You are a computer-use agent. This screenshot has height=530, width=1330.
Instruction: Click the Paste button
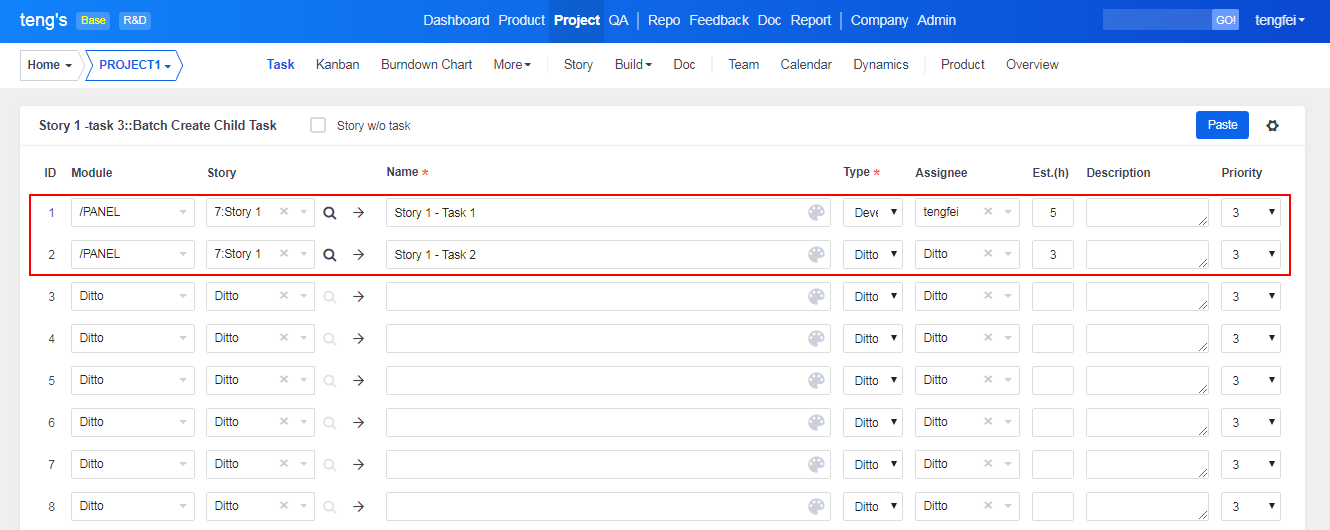[1222, 125]
